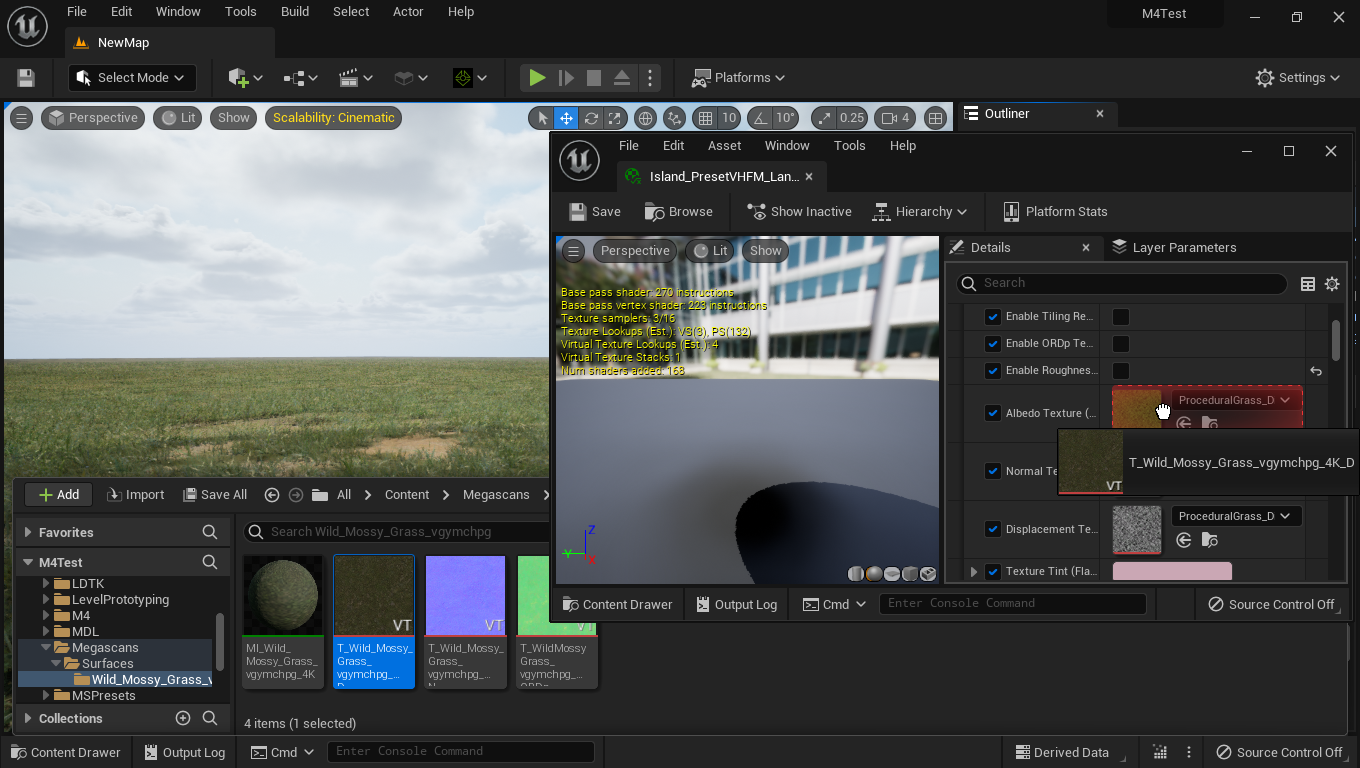Screen dimensions: 1360x768
Task: Open the Build menu in the main menu bar
Action: point(294,12)
